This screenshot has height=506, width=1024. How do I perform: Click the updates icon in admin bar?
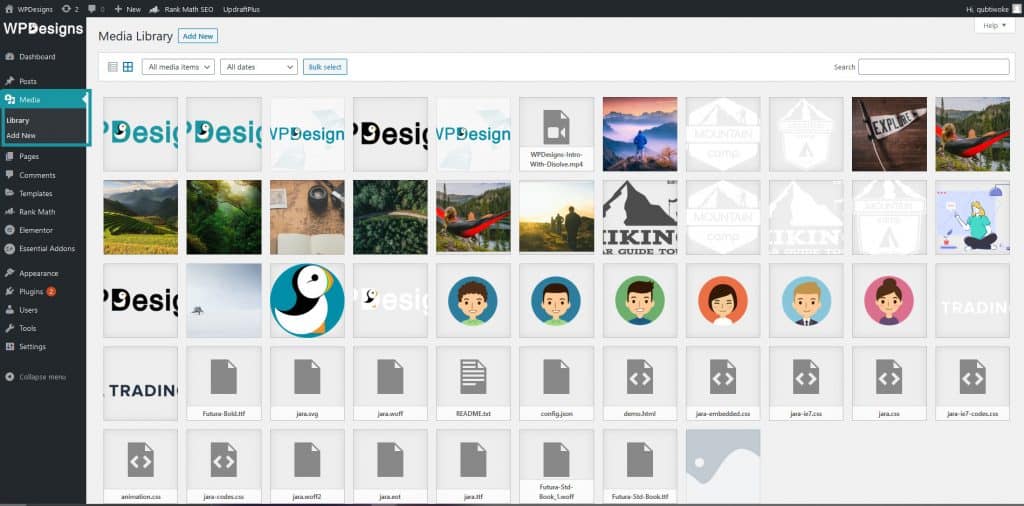[69, 8]
